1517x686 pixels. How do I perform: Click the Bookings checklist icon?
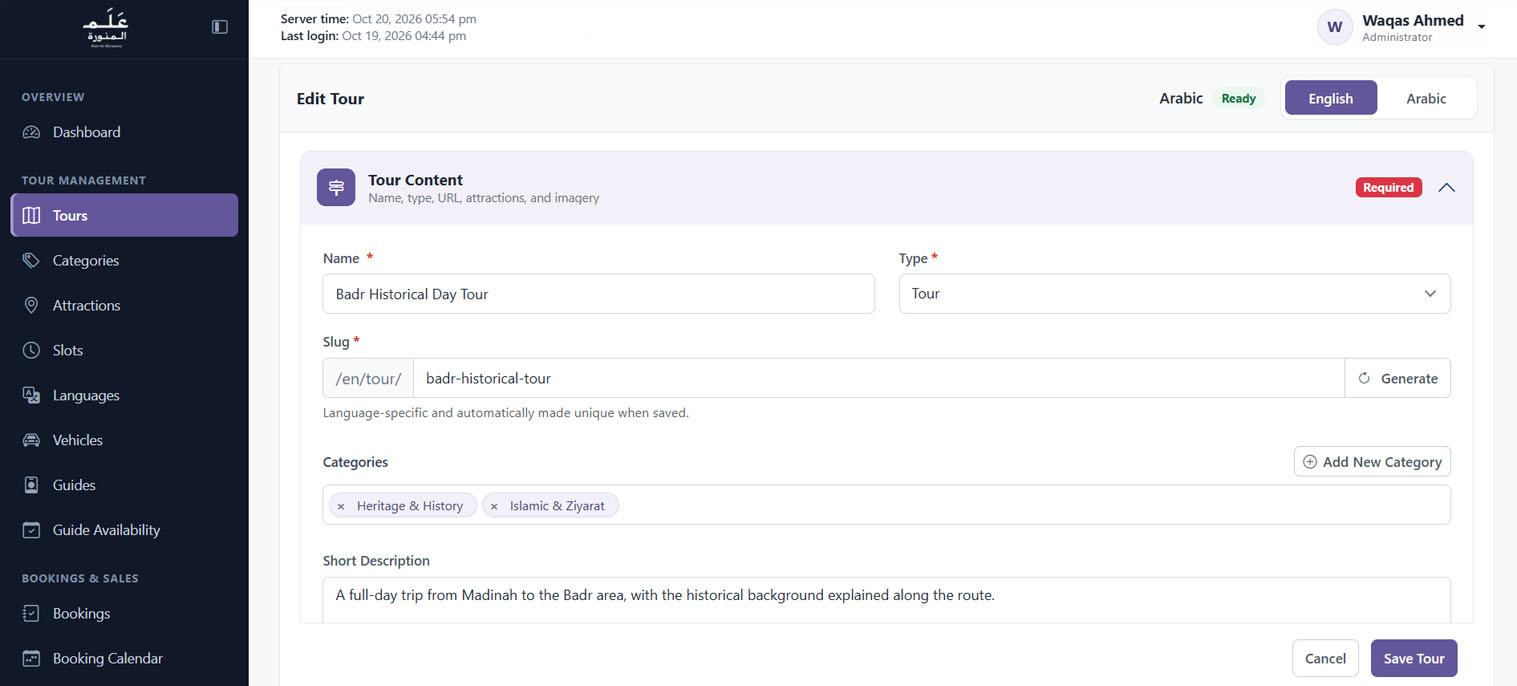31,613
